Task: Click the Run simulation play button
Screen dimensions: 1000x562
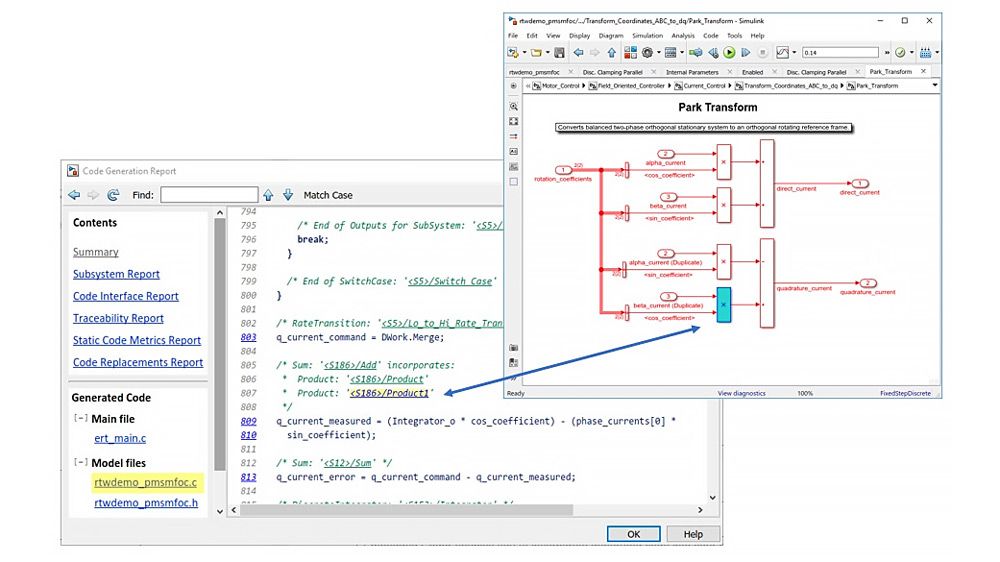Action: click(x=730, y=52)
